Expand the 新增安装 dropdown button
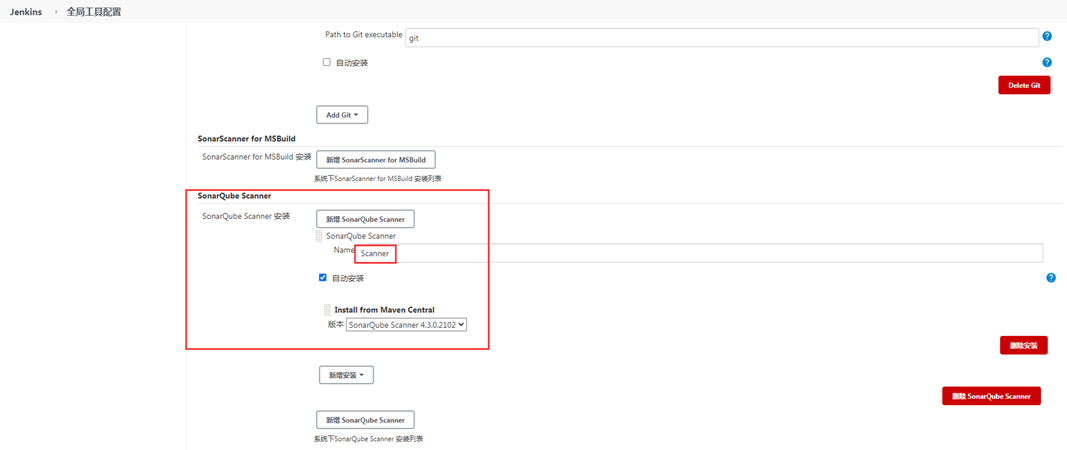 (x=346, y=375)
